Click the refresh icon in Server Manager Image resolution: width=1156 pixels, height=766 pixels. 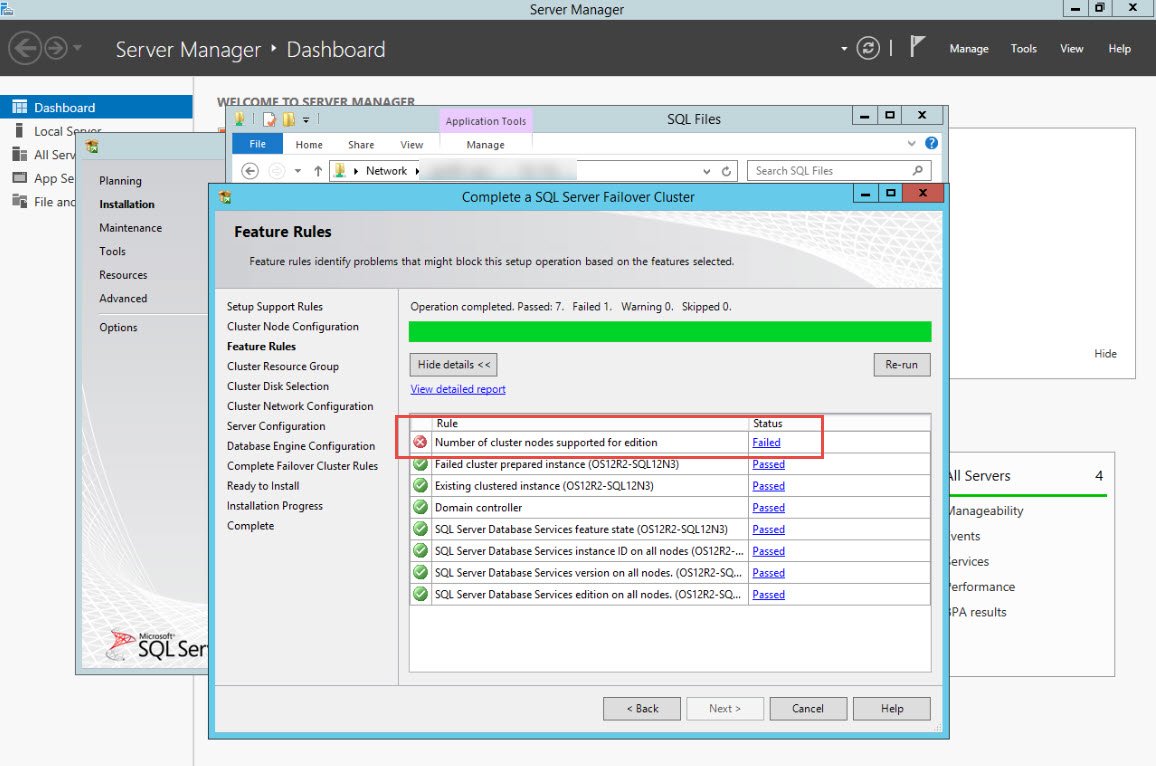click(866, 47)
